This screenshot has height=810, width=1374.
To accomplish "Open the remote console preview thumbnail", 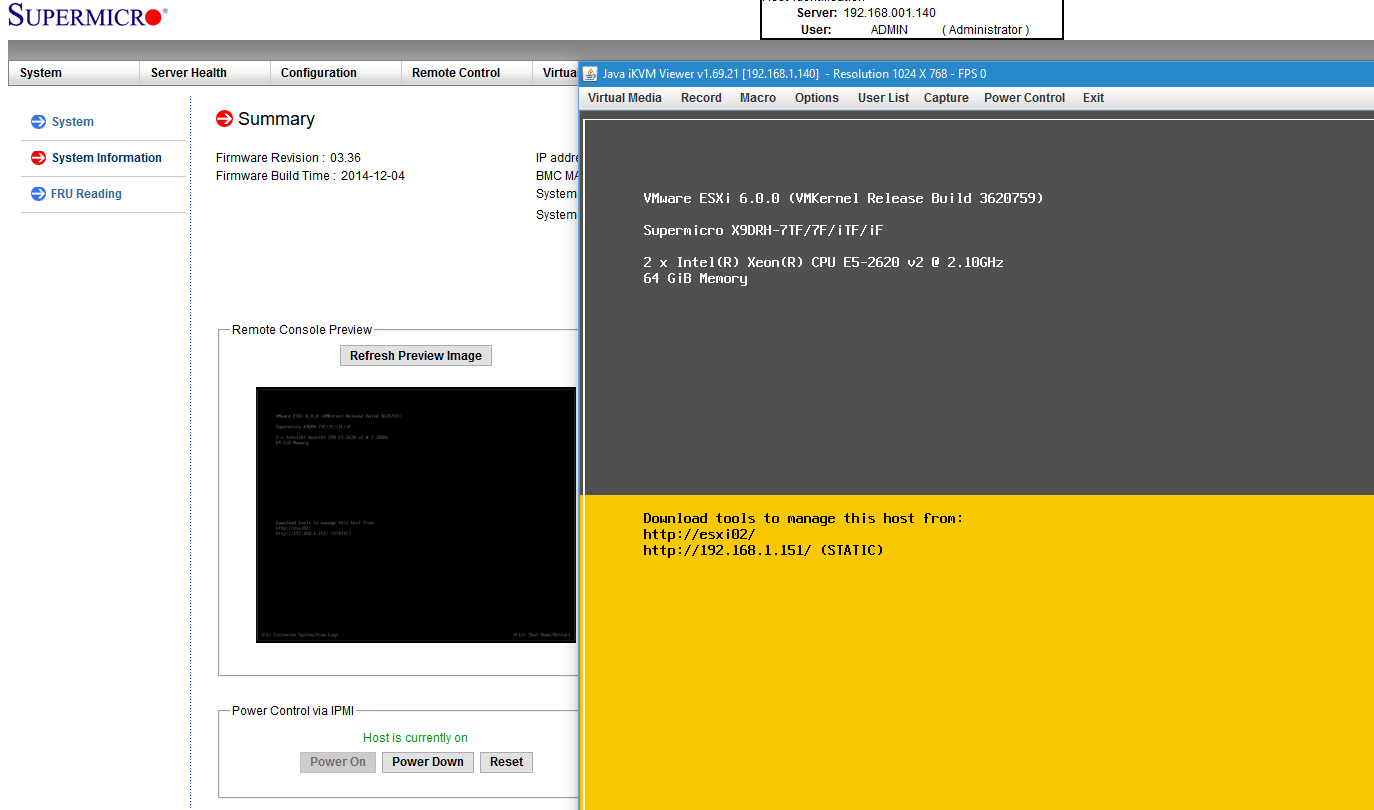I will [416, 515].
